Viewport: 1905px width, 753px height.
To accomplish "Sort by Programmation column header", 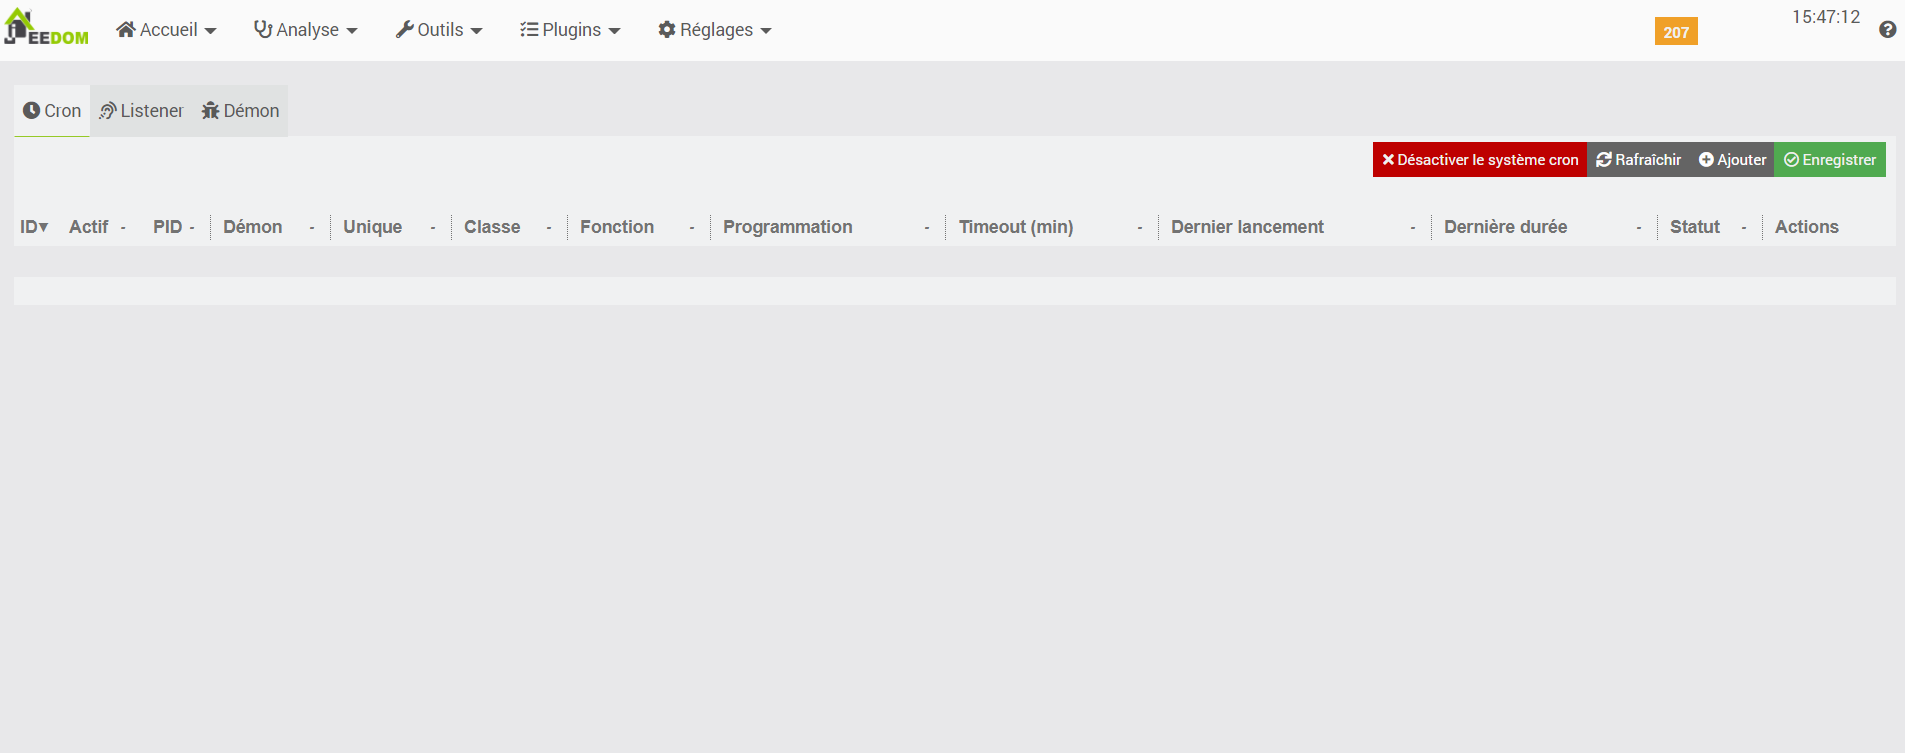I will 787,227.
